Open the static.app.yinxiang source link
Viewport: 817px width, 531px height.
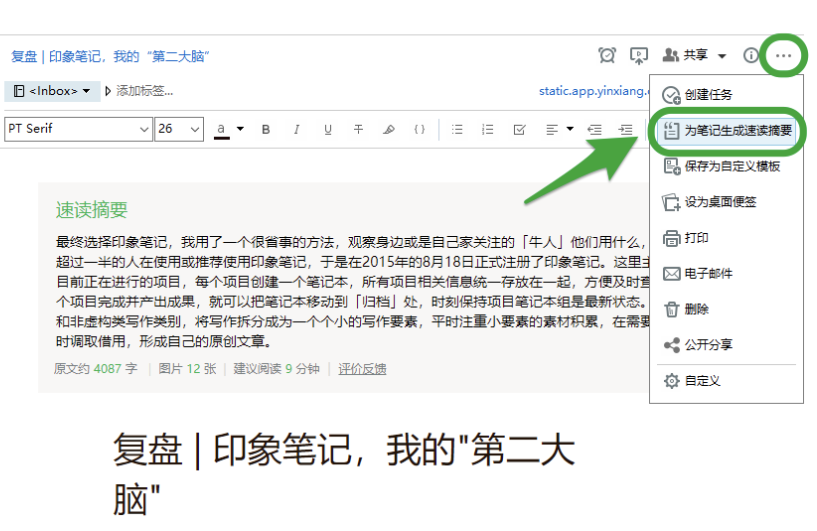(593, 91)
